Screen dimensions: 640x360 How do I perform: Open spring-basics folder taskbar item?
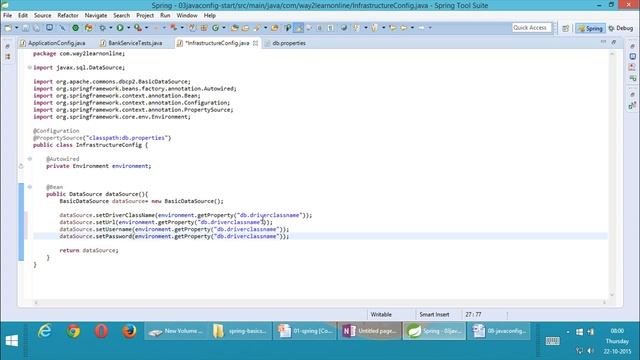240,331
